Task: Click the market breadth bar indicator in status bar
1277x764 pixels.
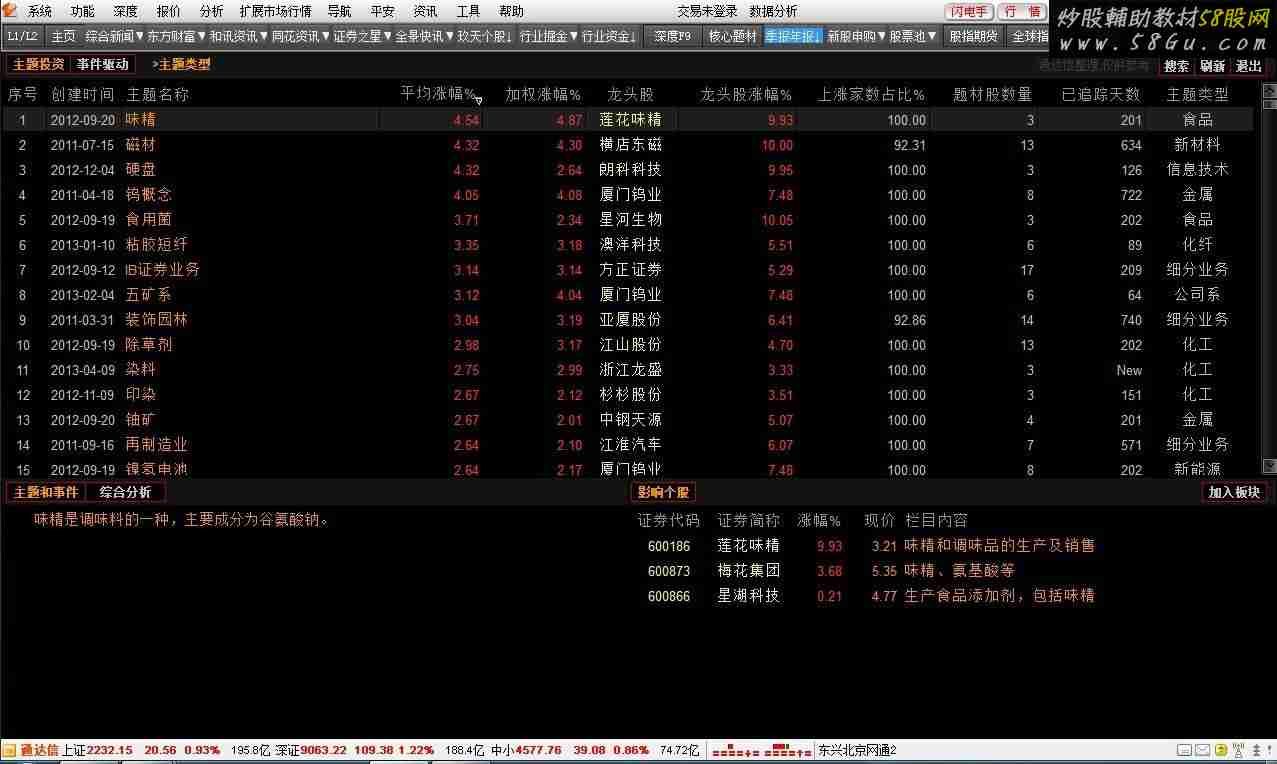Action: 762,750
